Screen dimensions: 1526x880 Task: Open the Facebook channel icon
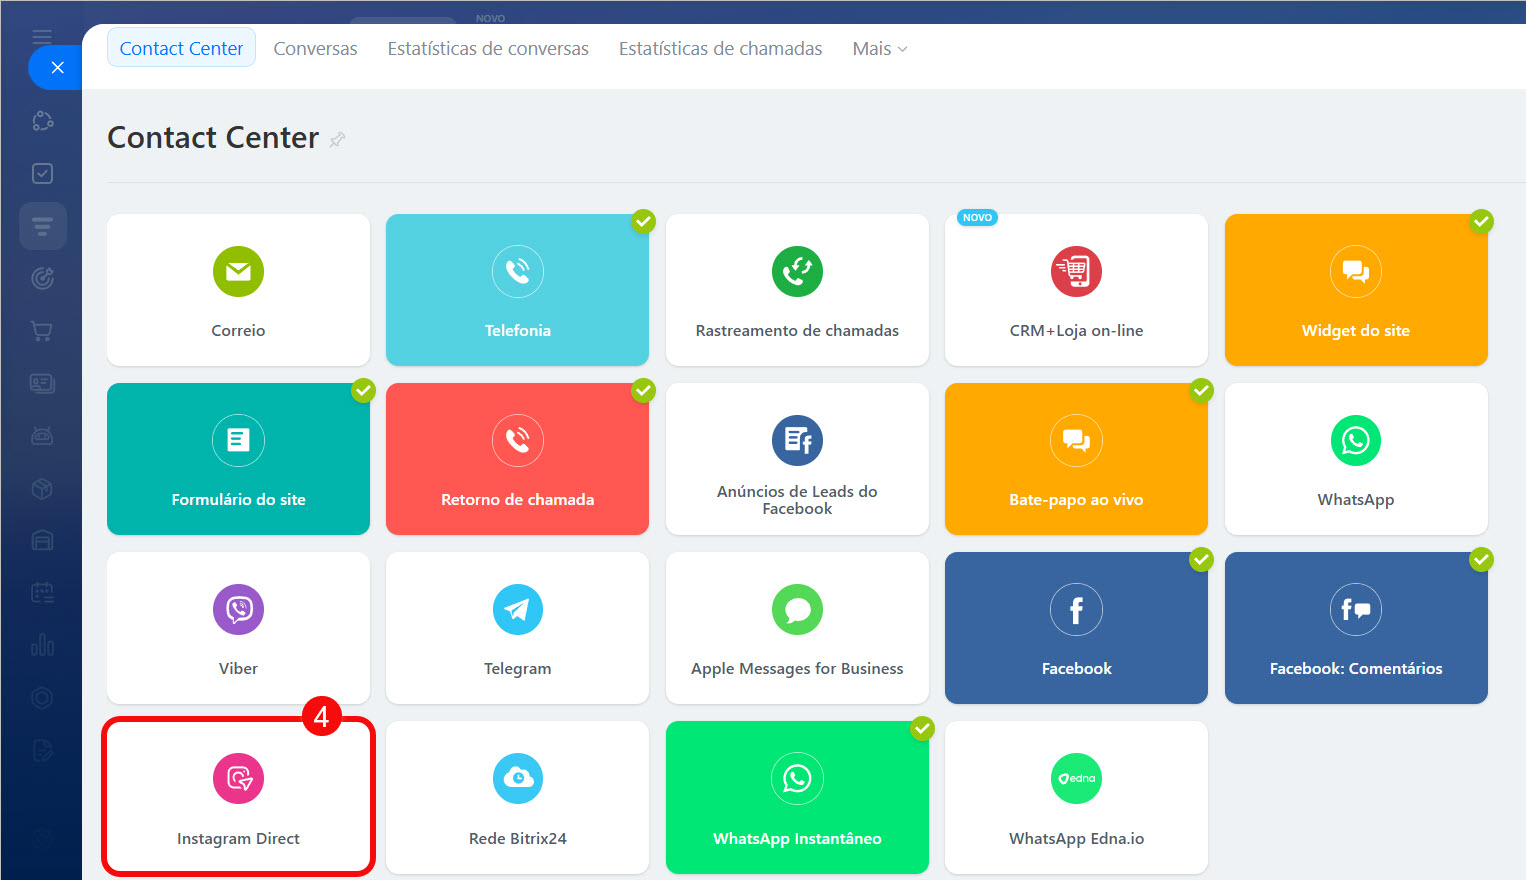coord(1076,609)
